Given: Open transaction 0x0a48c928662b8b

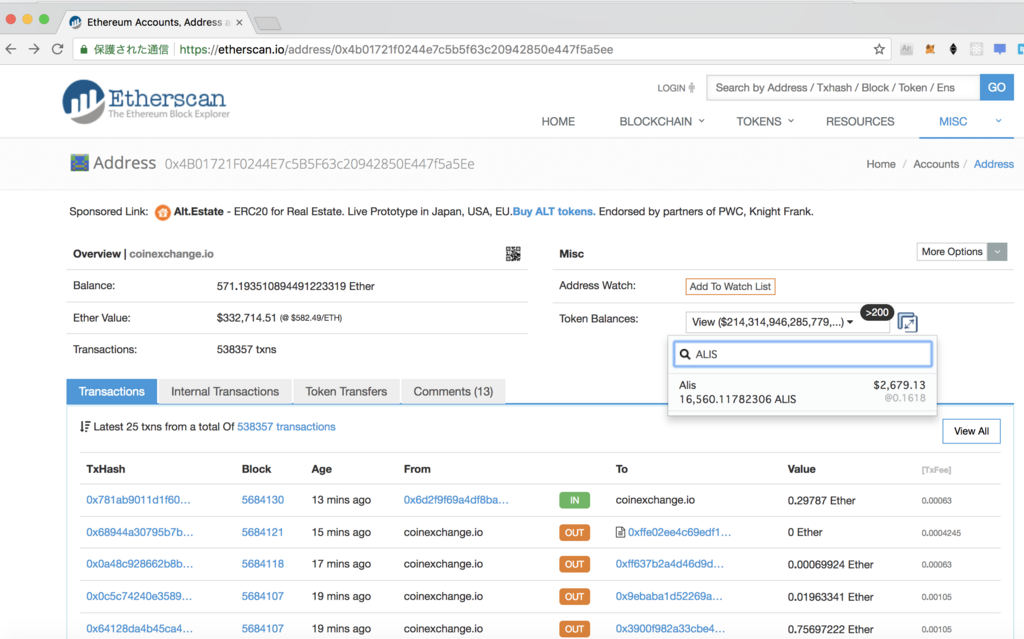Looking at the screenshot, I should tap(140, 564).
